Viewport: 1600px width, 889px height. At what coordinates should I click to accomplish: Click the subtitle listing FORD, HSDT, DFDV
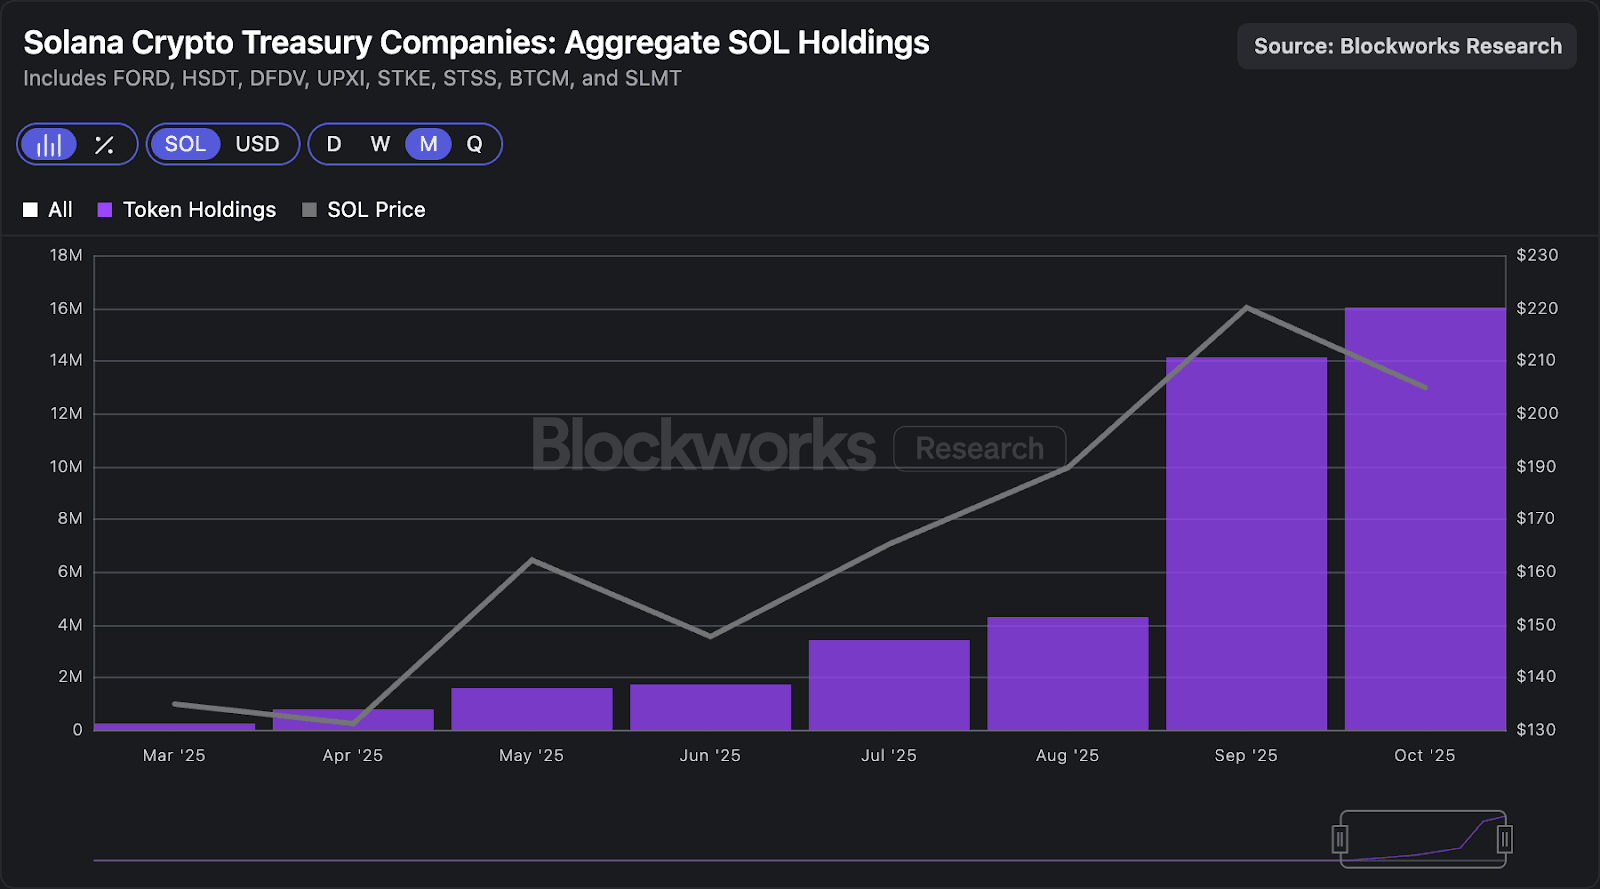click(x=352, y=78)
